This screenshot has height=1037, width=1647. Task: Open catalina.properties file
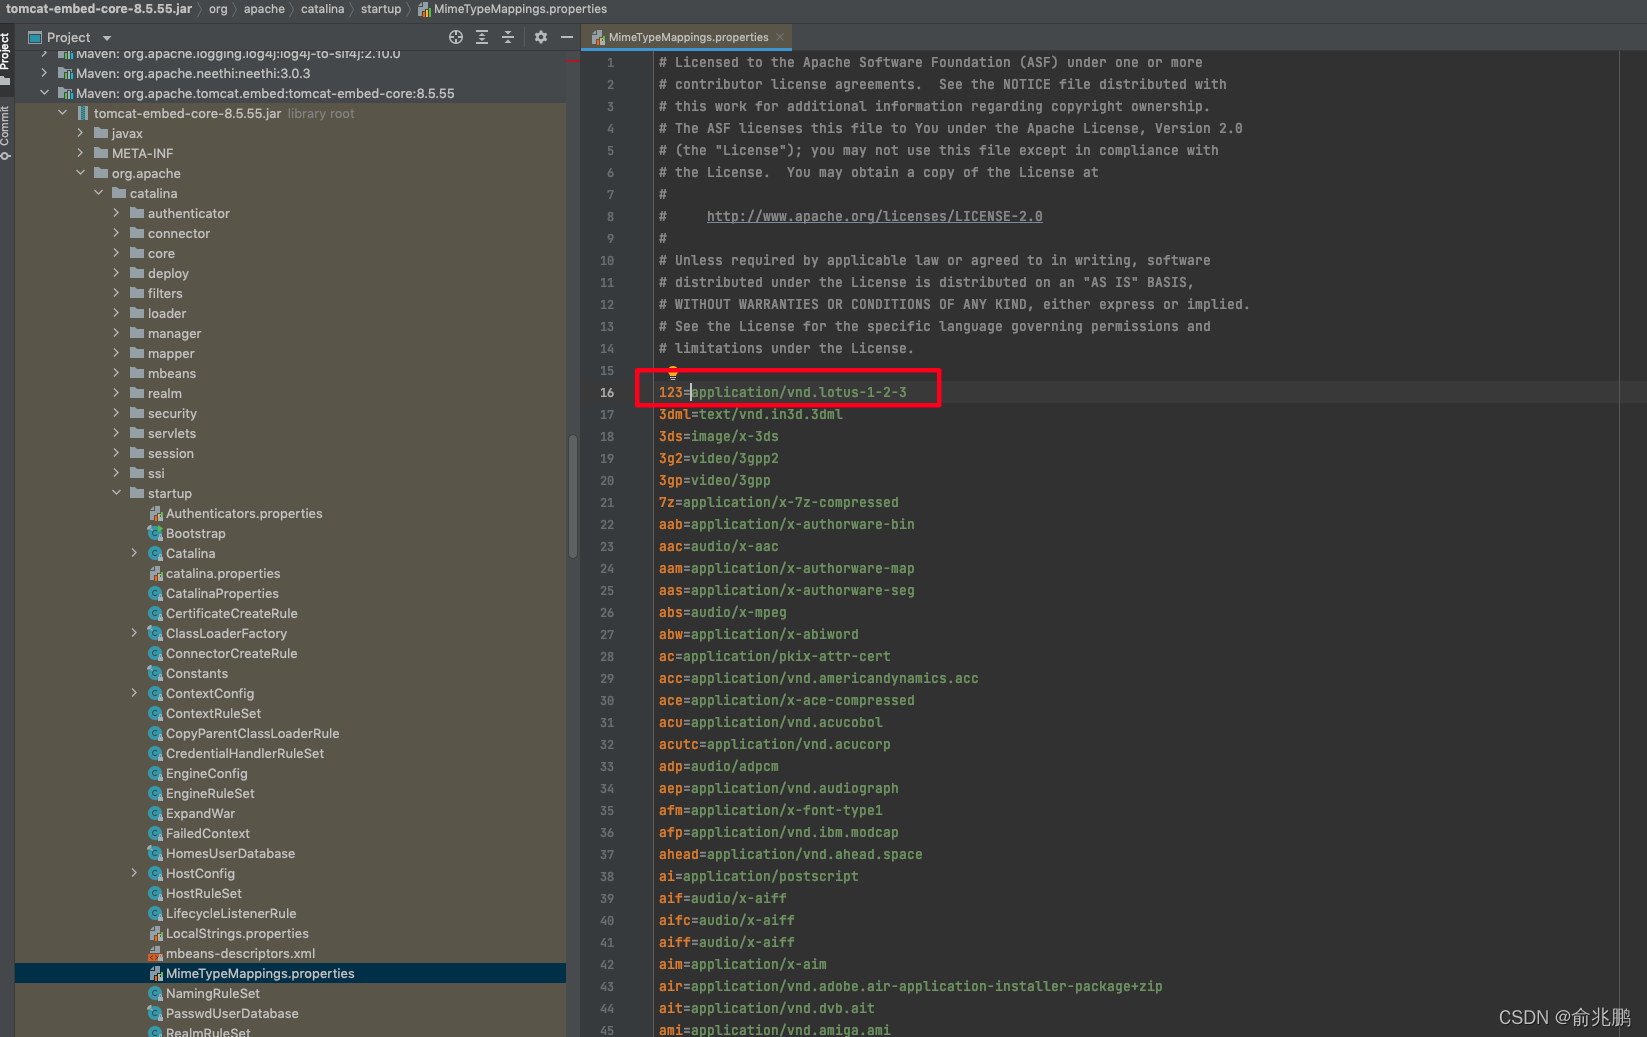click(x=223, y=573)
